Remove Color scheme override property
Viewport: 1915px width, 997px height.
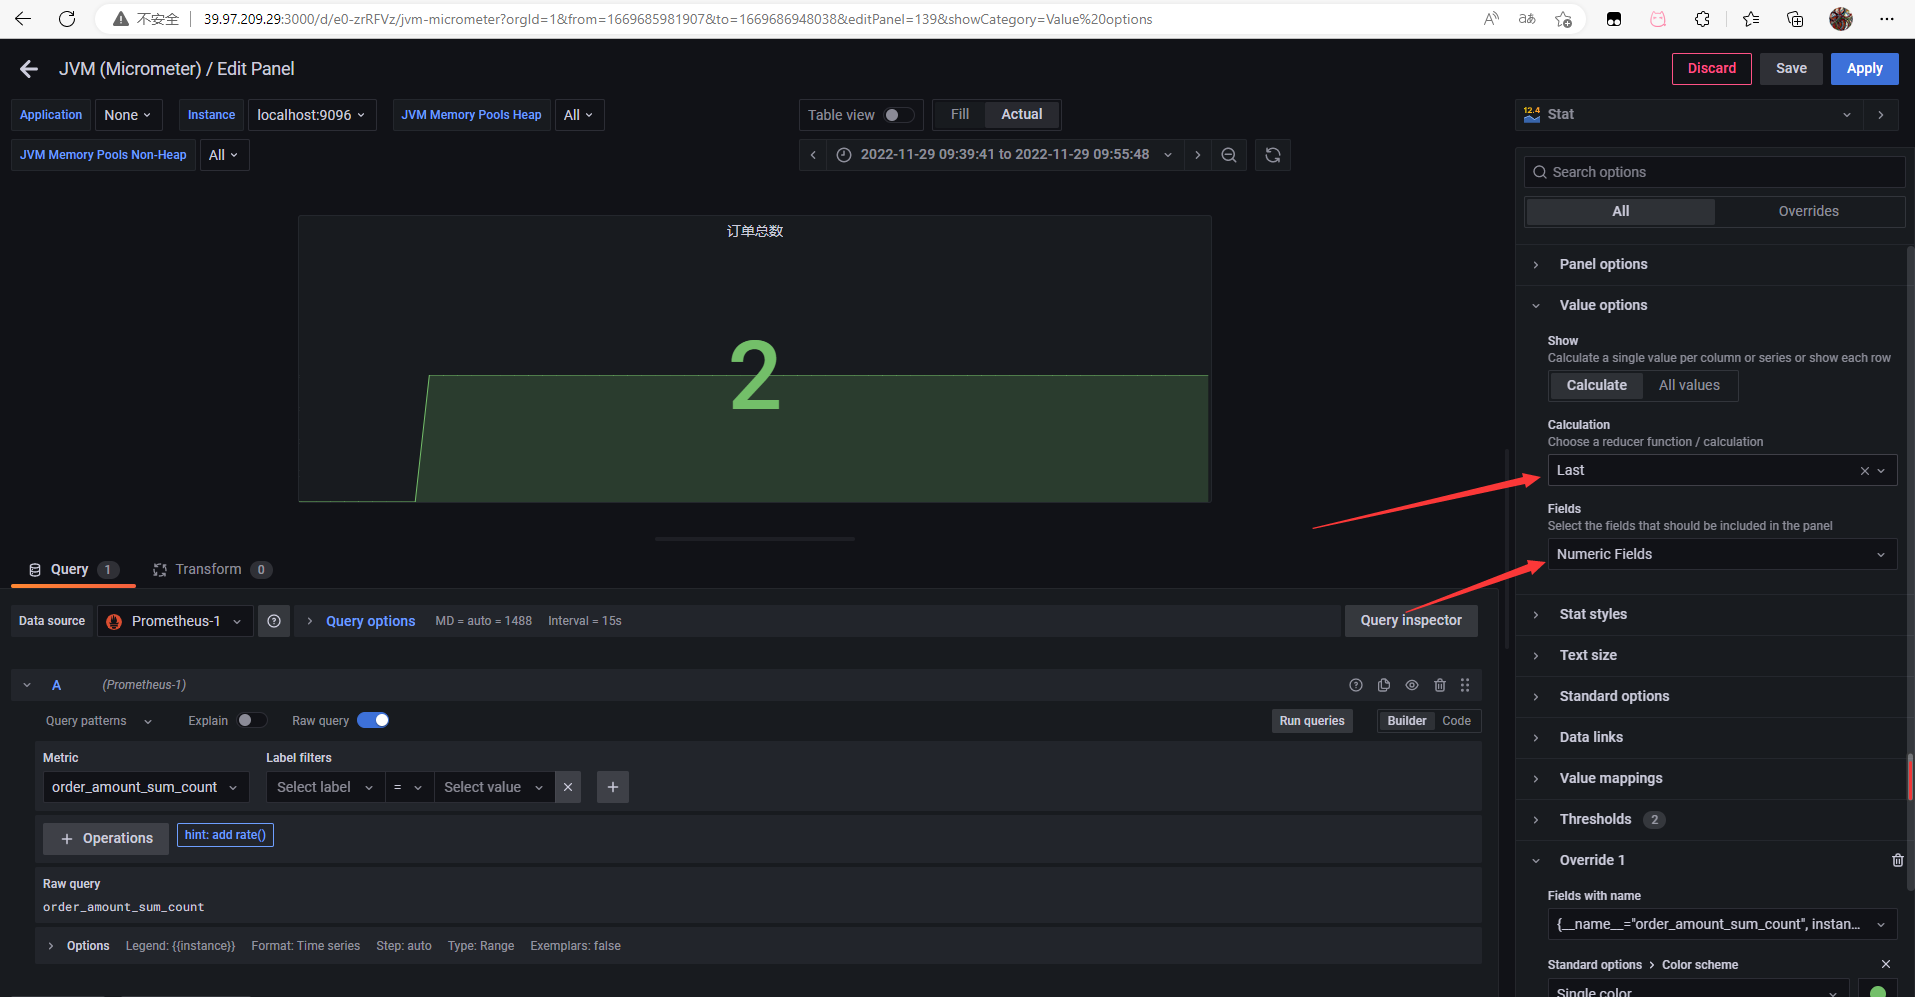pos(1886,964)
